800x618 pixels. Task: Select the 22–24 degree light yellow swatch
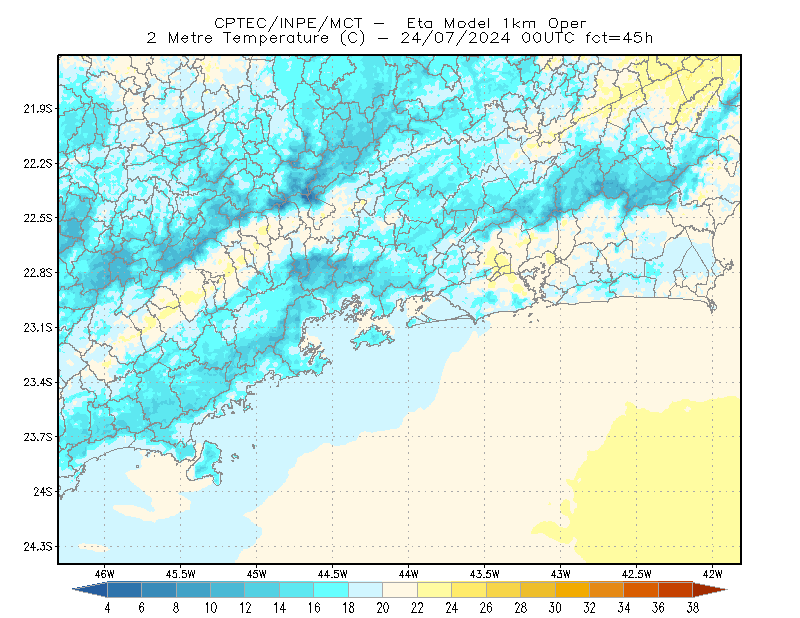pyautogui.click(x=435, y=590)
